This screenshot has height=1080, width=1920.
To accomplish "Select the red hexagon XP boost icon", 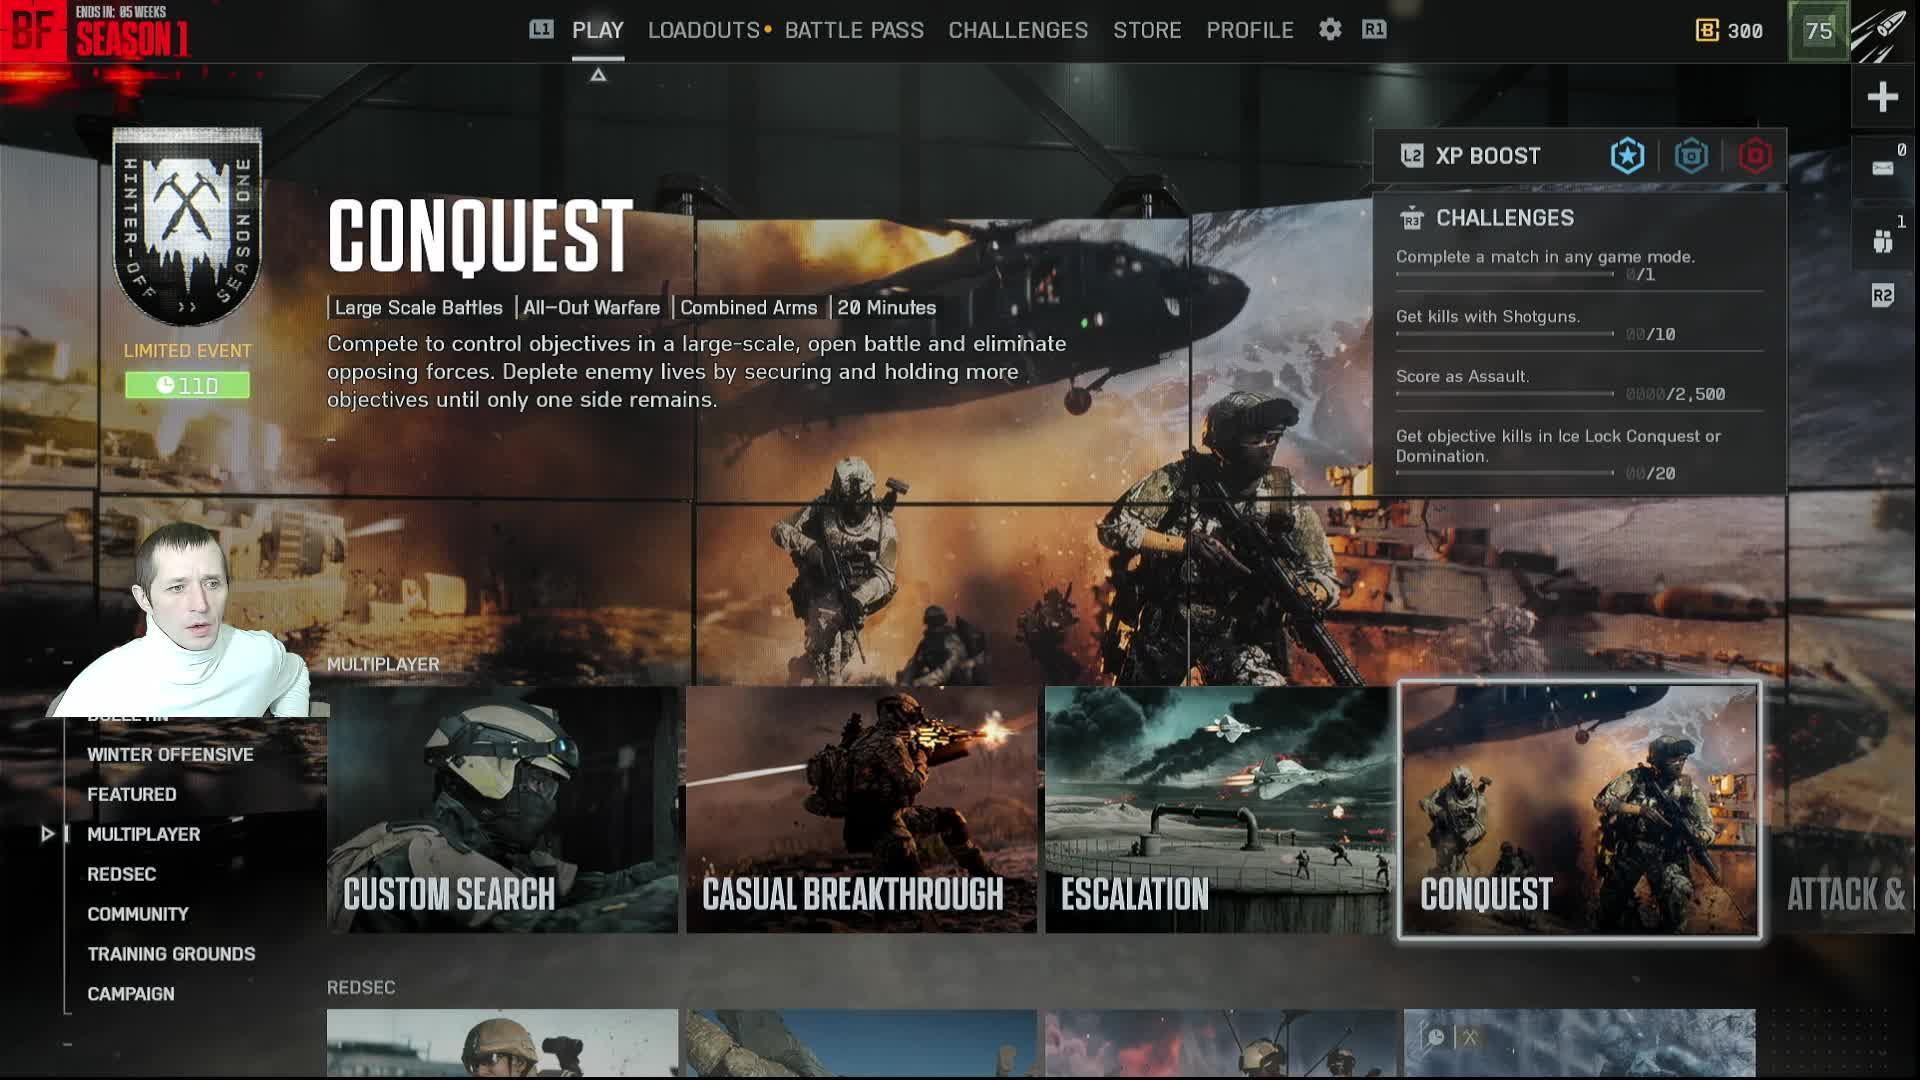I will click(1754, 156).
